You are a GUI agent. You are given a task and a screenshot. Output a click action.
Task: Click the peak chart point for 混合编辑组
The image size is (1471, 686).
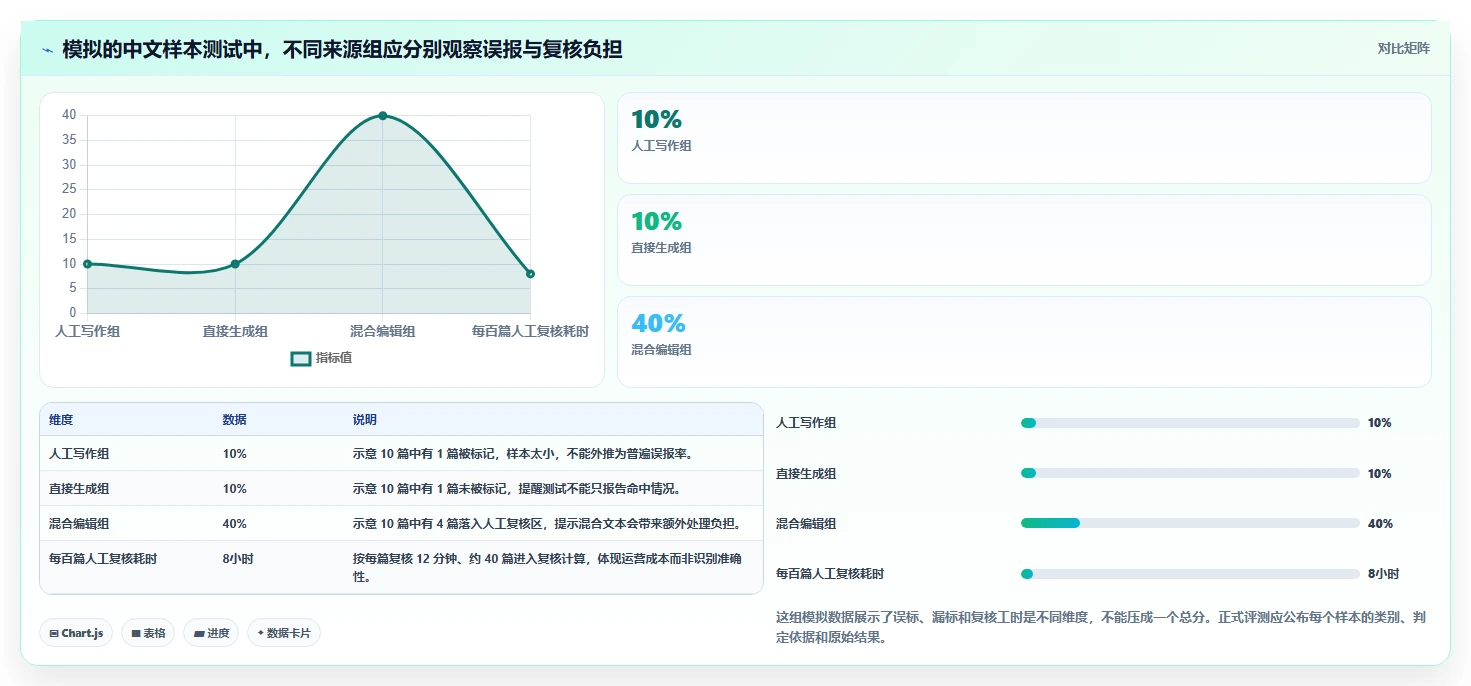(383, 116)
